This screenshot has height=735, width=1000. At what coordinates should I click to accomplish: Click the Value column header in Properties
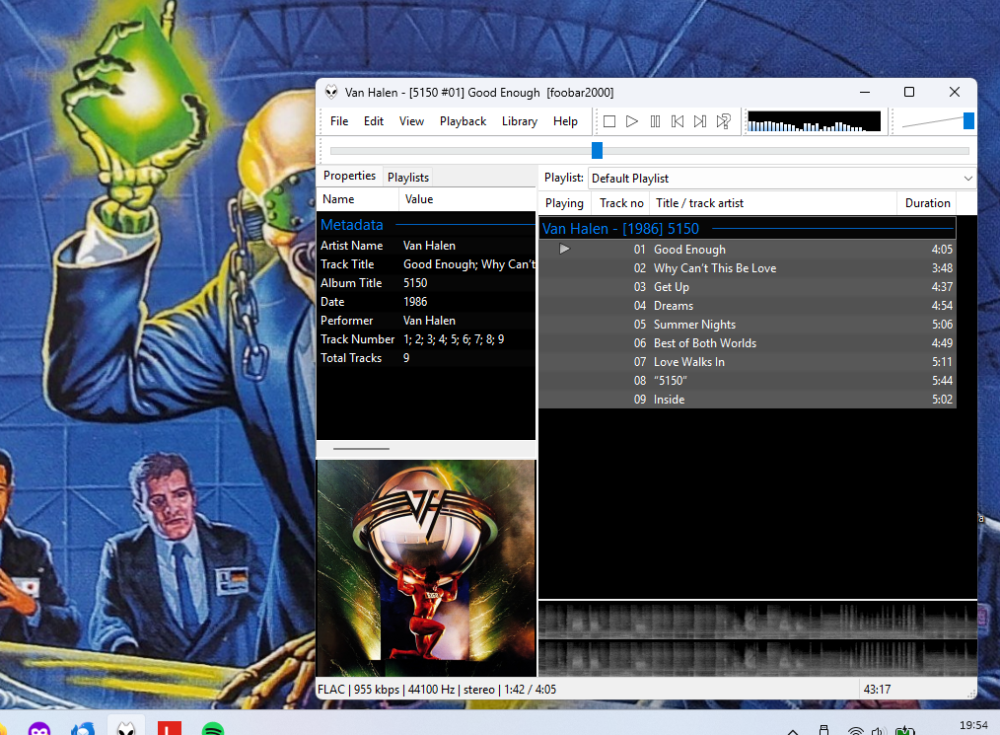467,199
